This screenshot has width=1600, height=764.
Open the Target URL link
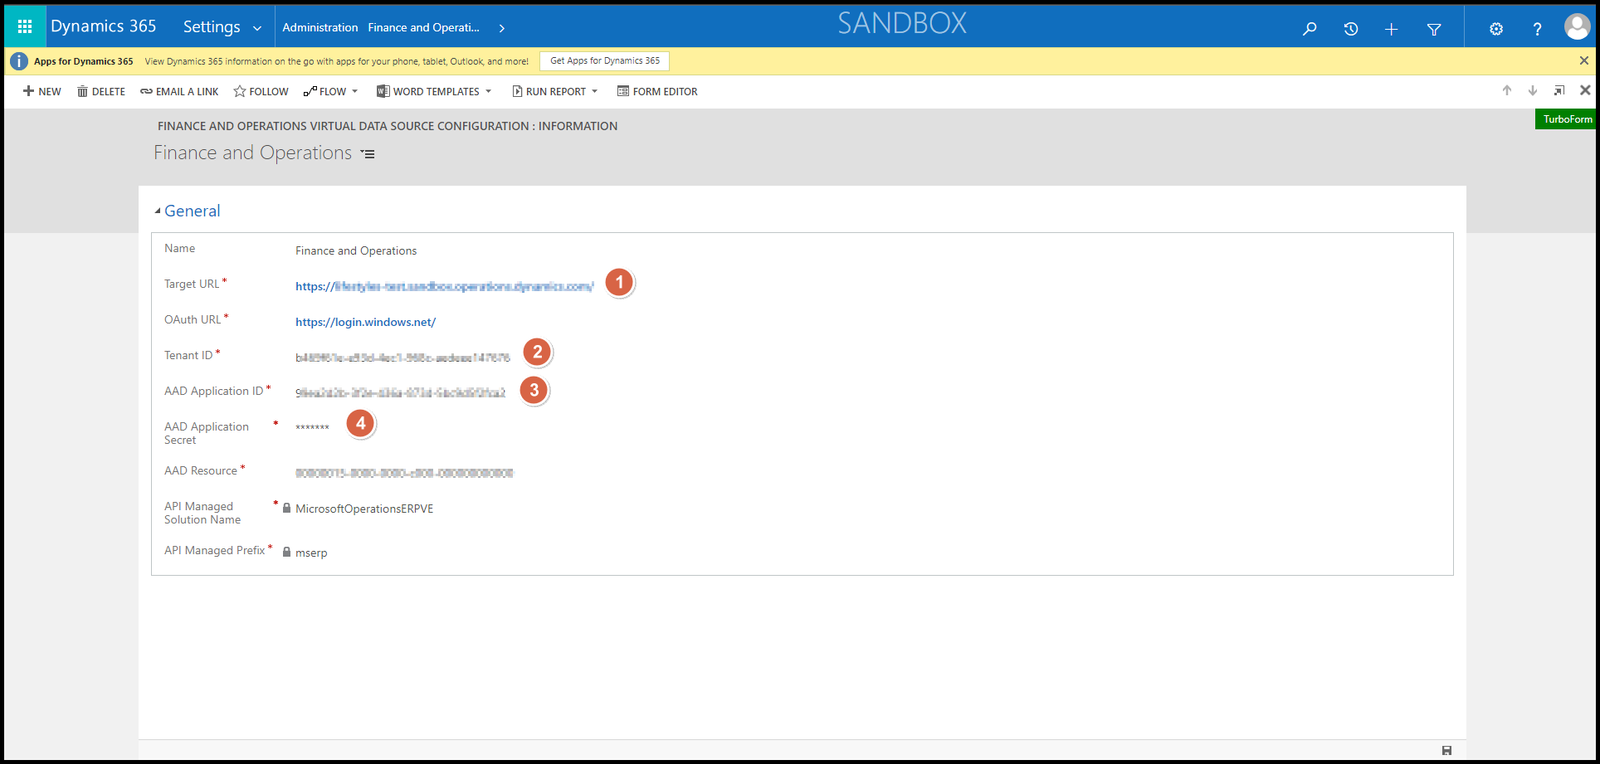pyautogui.click(x=444, y=286)
